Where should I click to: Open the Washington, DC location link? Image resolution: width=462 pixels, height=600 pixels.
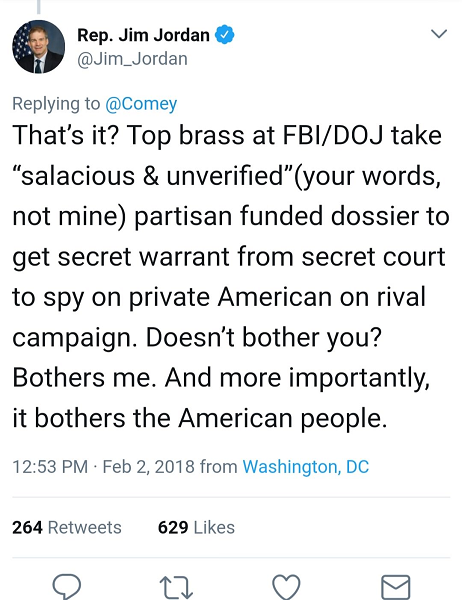305,466
